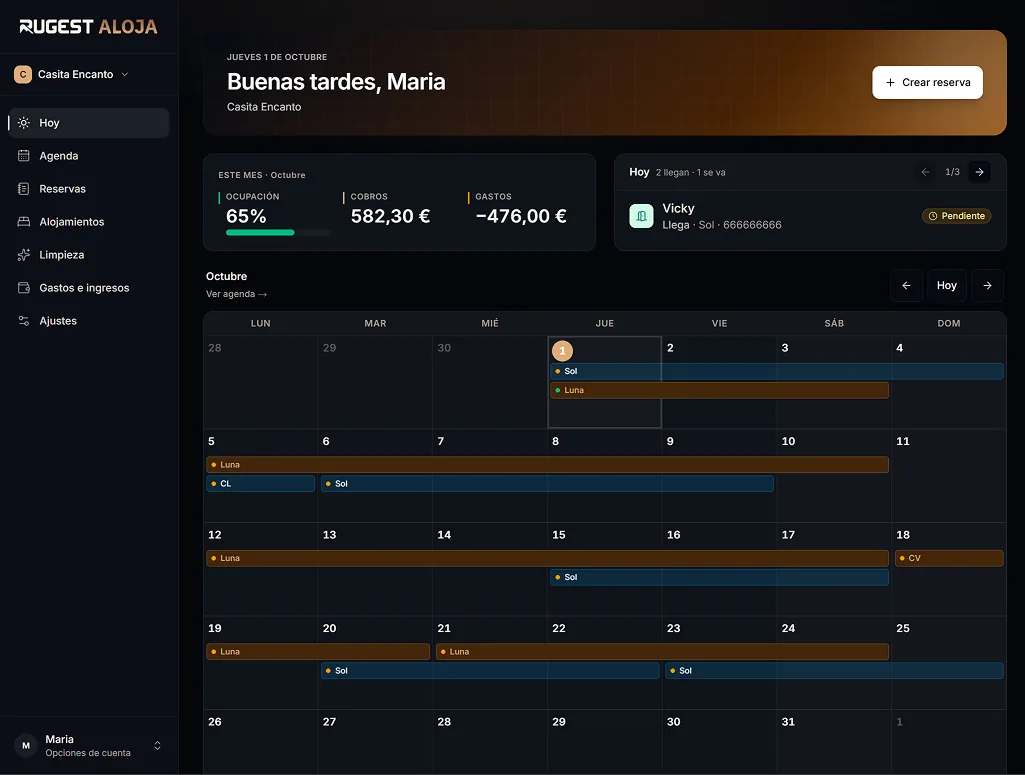1025x775 pixels.
Task: Click the Vicky guest name
Action: [x=679, y=208]
